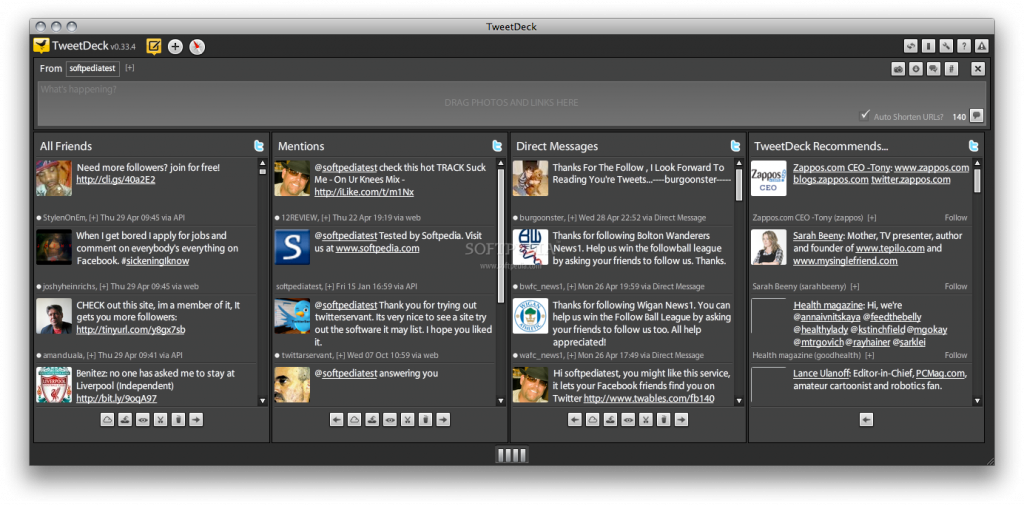This screenshot has width=1024, height=506.
Task: Toggle the eye icon under Mentions column
Action: point(390,420)
